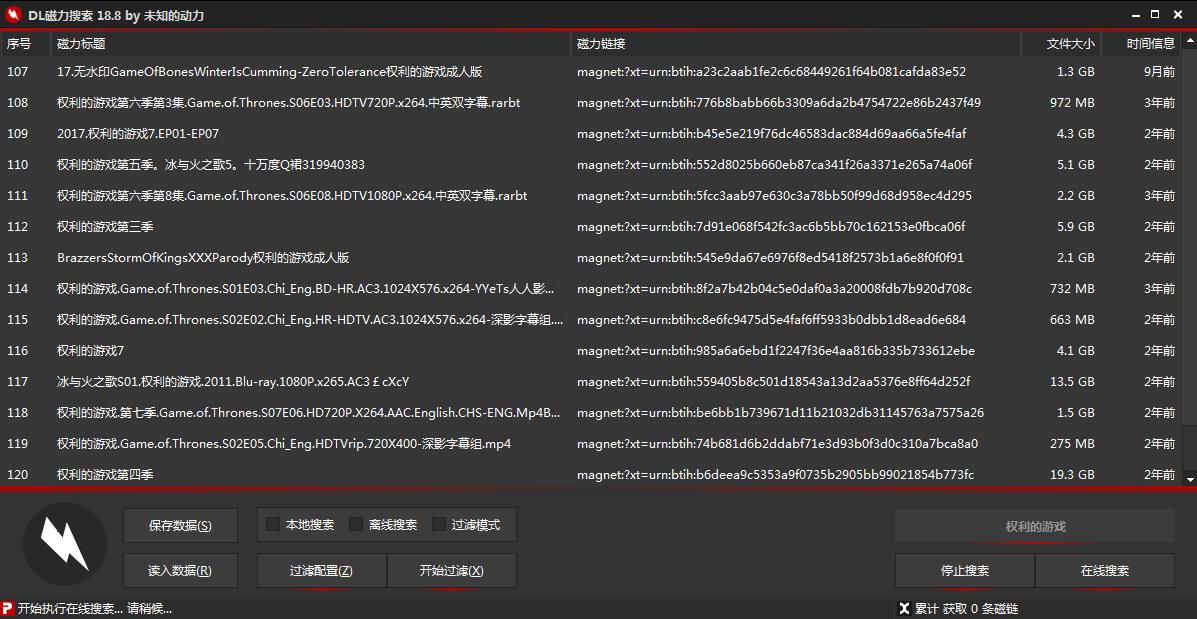The height and width of the screenshot is (619, 1197).
Task: Sort by the 磁力标题 column header
Action: (x=310, y=44)
